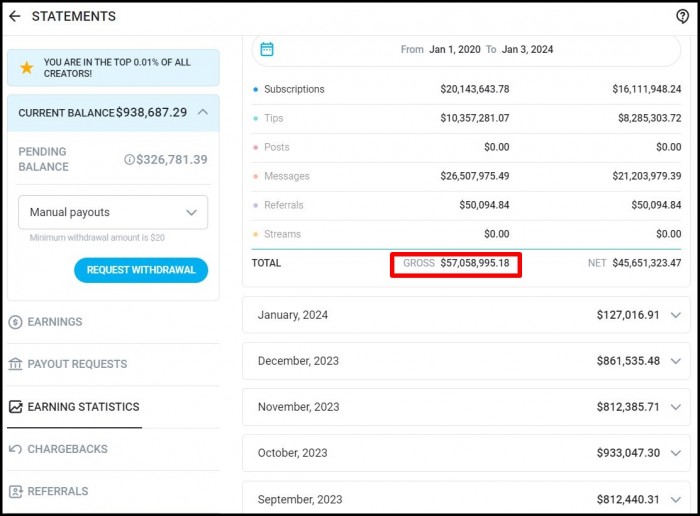Open the help question mark icon

683,16
